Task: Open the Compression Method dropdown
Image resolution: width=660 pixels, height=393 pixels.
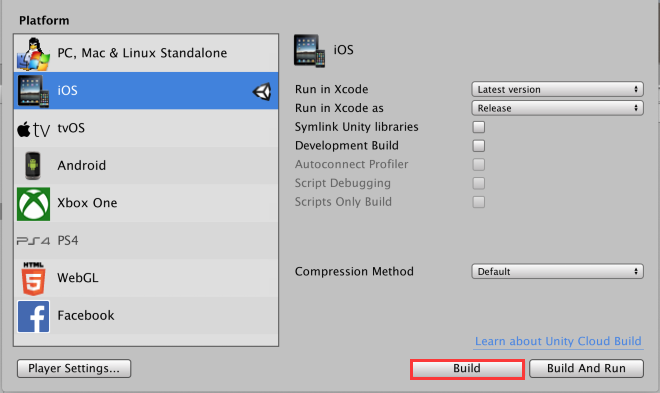Action: (557, 271)
